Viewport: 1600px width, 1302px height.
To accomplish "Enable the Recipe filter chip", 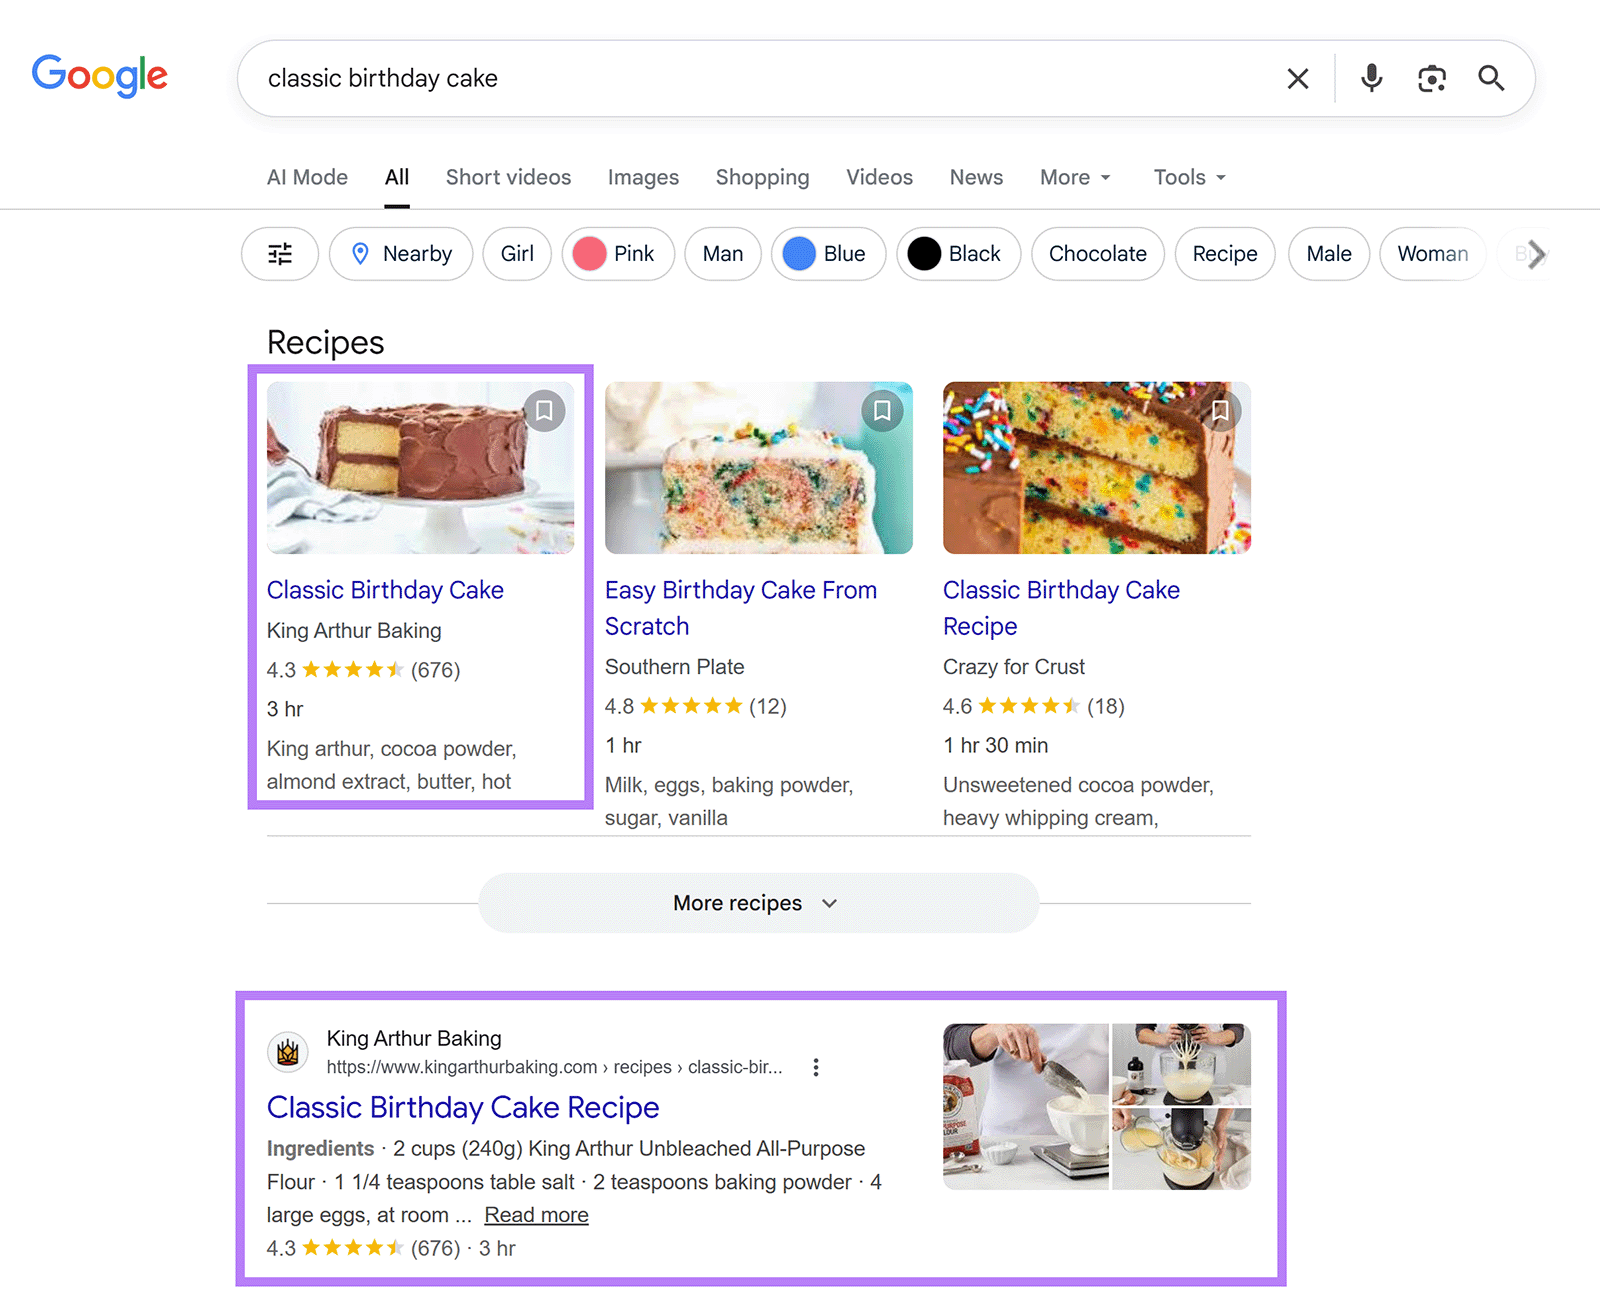I will (1224, 254).
